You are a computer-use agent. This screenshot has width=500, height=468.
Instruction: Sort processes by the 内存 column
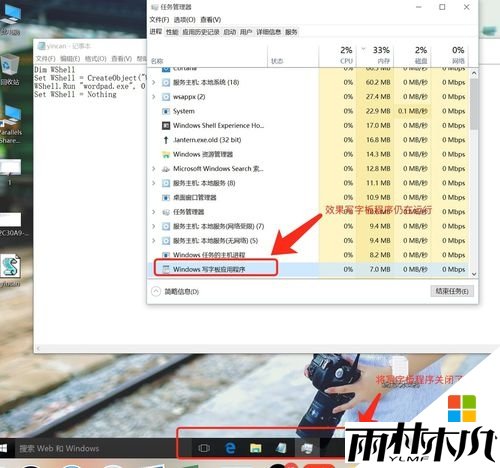click(375, 55)
